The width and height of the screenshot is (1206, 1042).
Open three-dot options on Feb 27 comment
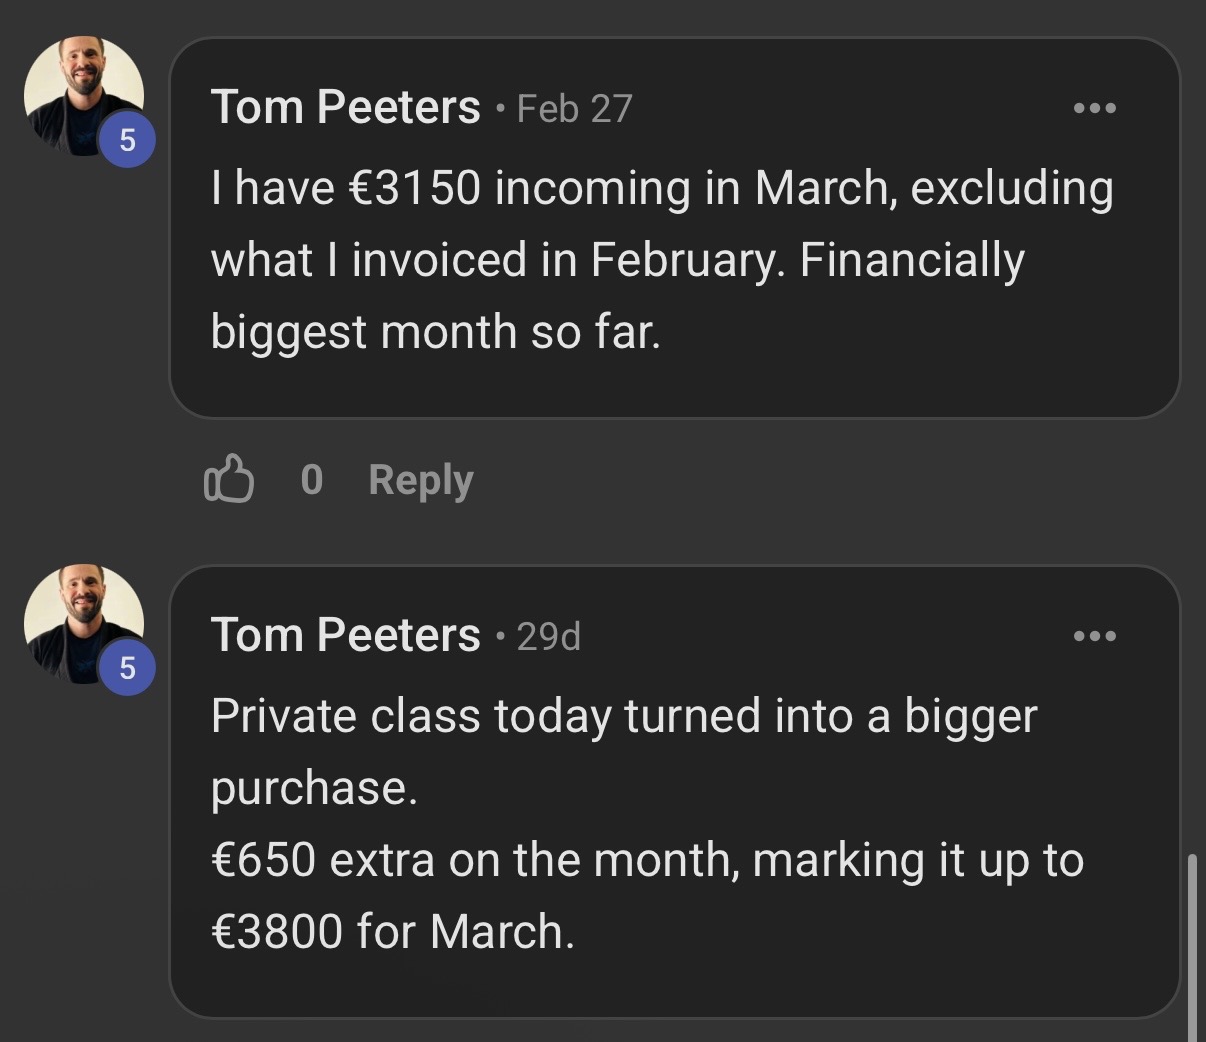point(1094,108)
